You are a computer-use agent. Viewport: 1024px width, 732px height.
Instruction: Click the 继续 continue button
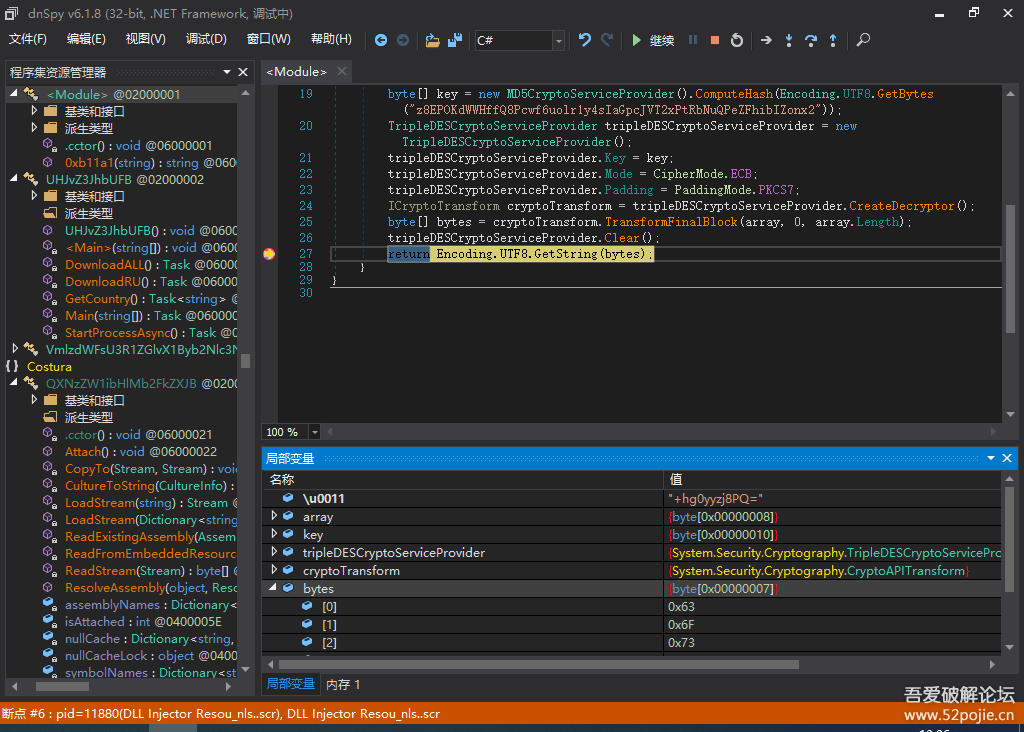click(x=652, y=40)
